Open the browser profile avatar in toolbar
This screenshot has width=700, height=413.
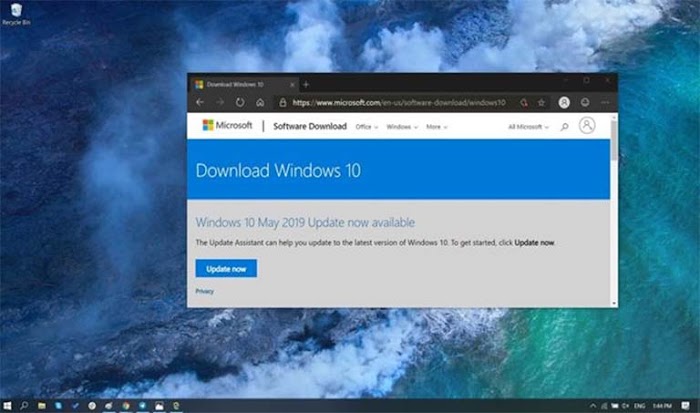point(564,102)
